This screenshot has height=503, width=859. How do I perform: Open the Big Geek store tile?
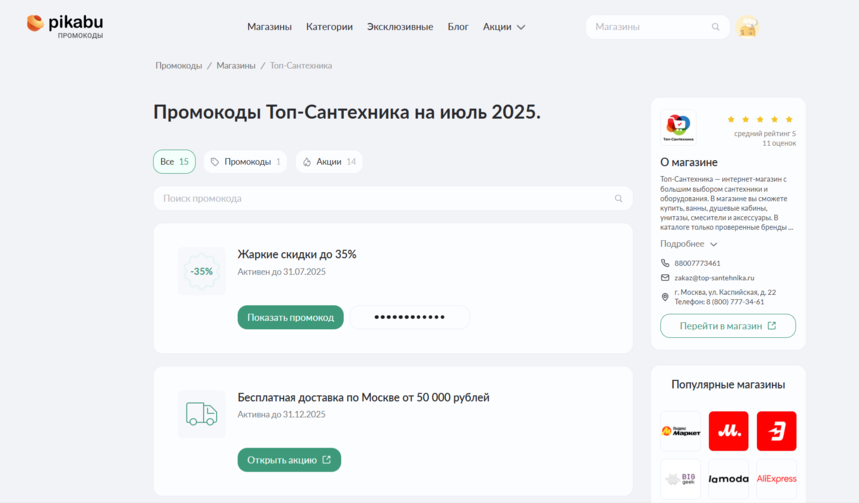point(680,479)
